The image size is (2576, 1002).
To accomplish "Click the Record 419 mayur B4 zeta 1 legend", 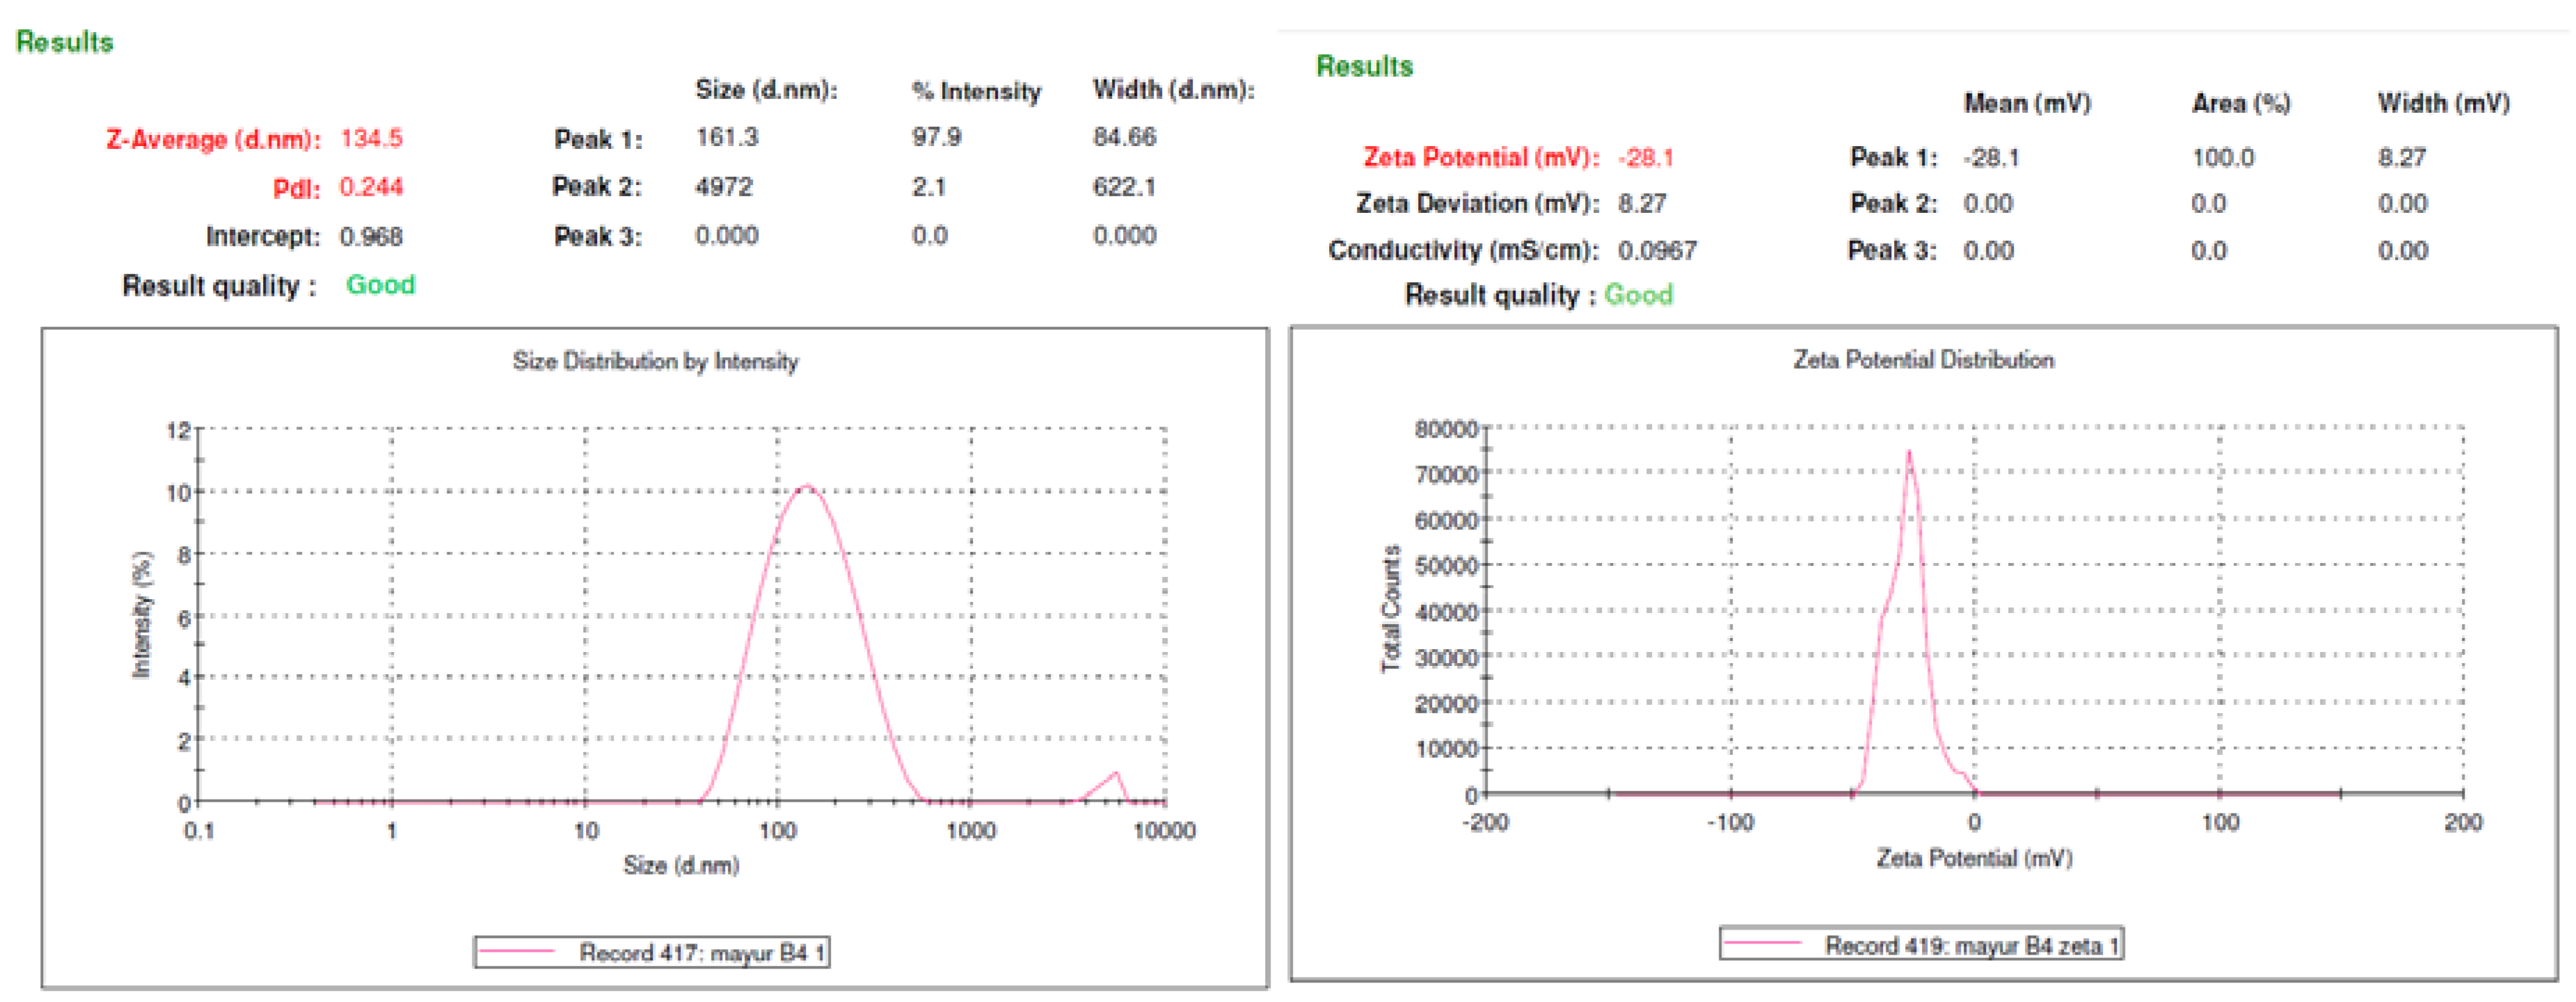I will tap(1971, 945).
